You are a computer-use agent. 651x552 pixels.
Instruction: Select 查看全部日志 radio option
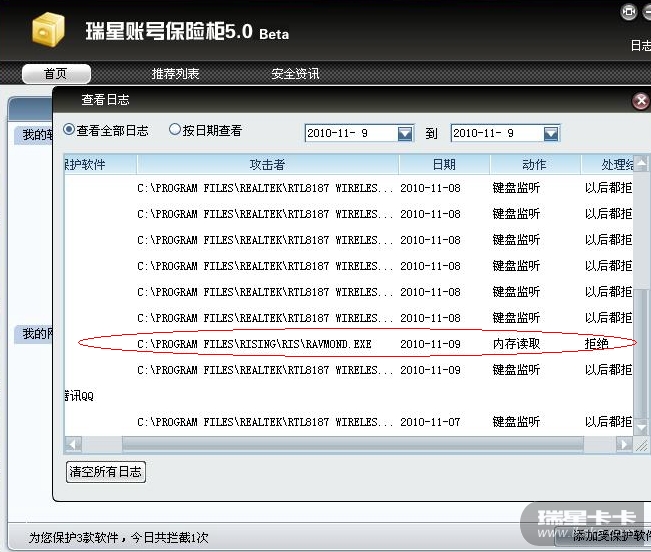pos(69,129)
